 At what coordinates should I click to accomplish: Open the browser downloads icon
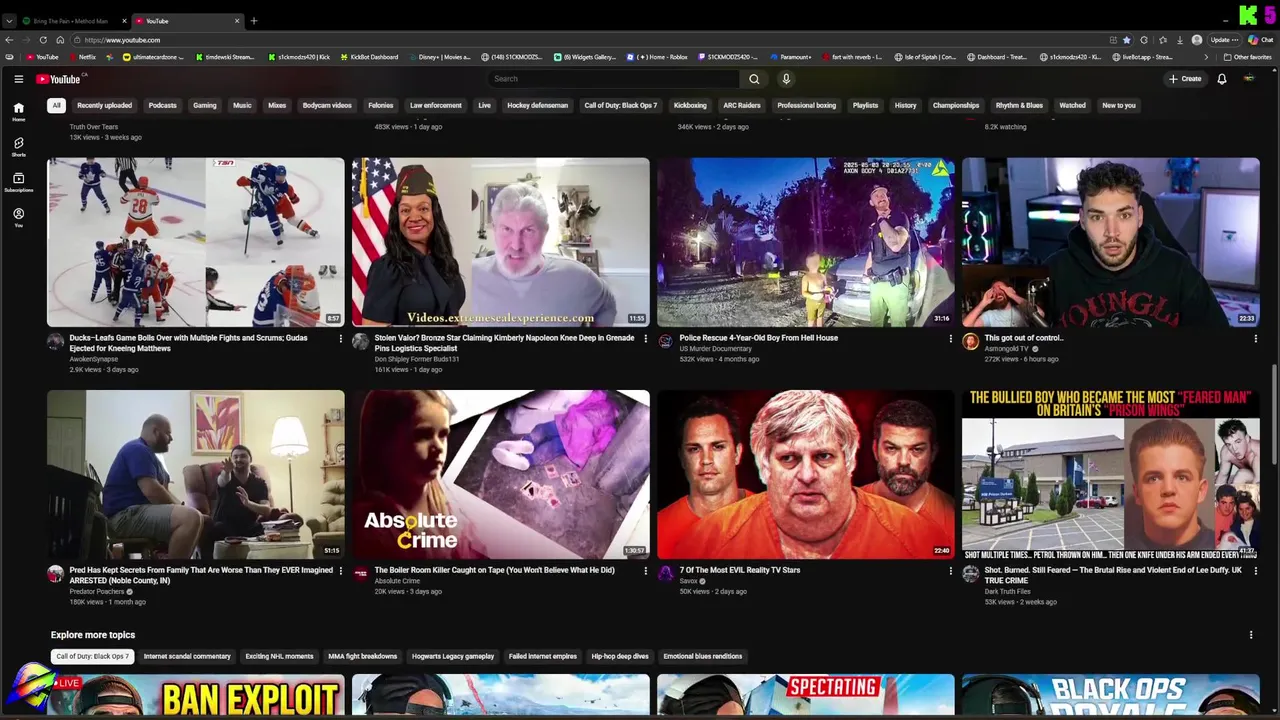tap(1178, 40)
